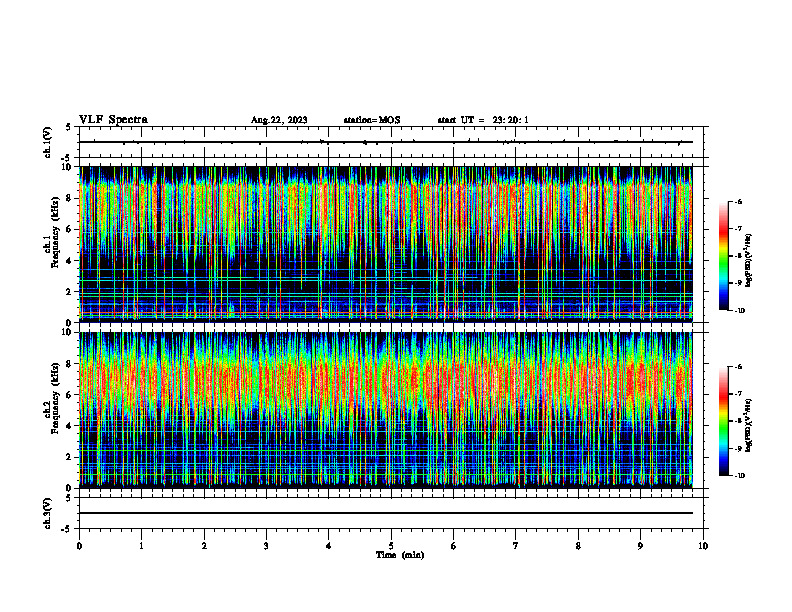Click the "6" tick on the time axis
The image size is (792, 612).
(454, 546)
